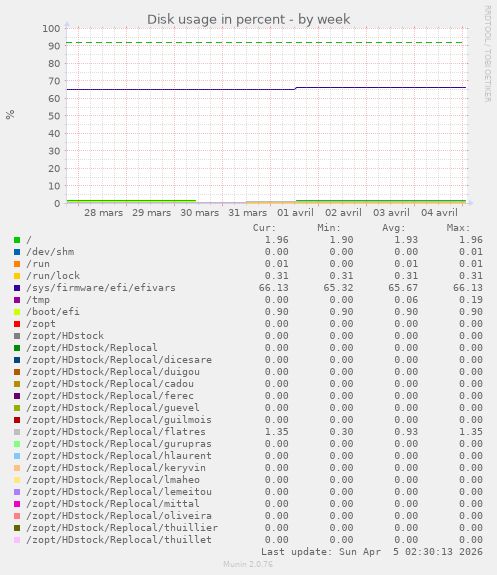
Task: Click the red swatch next to /zopt
Action: click(17, 324)
